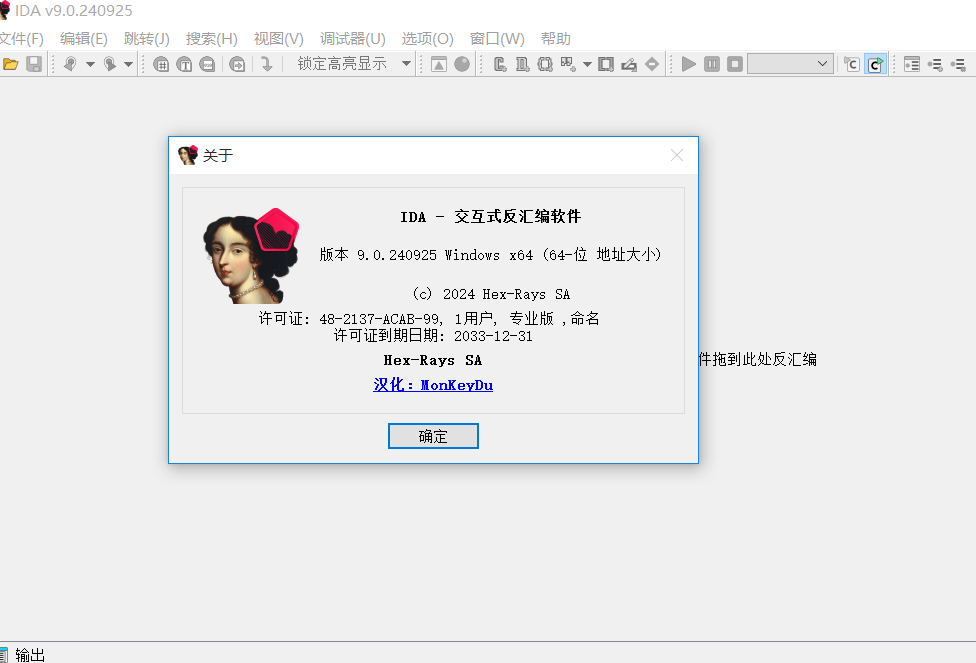Open the debugger selection combo box
Screen dimensions: 976x663
(790, 64)
